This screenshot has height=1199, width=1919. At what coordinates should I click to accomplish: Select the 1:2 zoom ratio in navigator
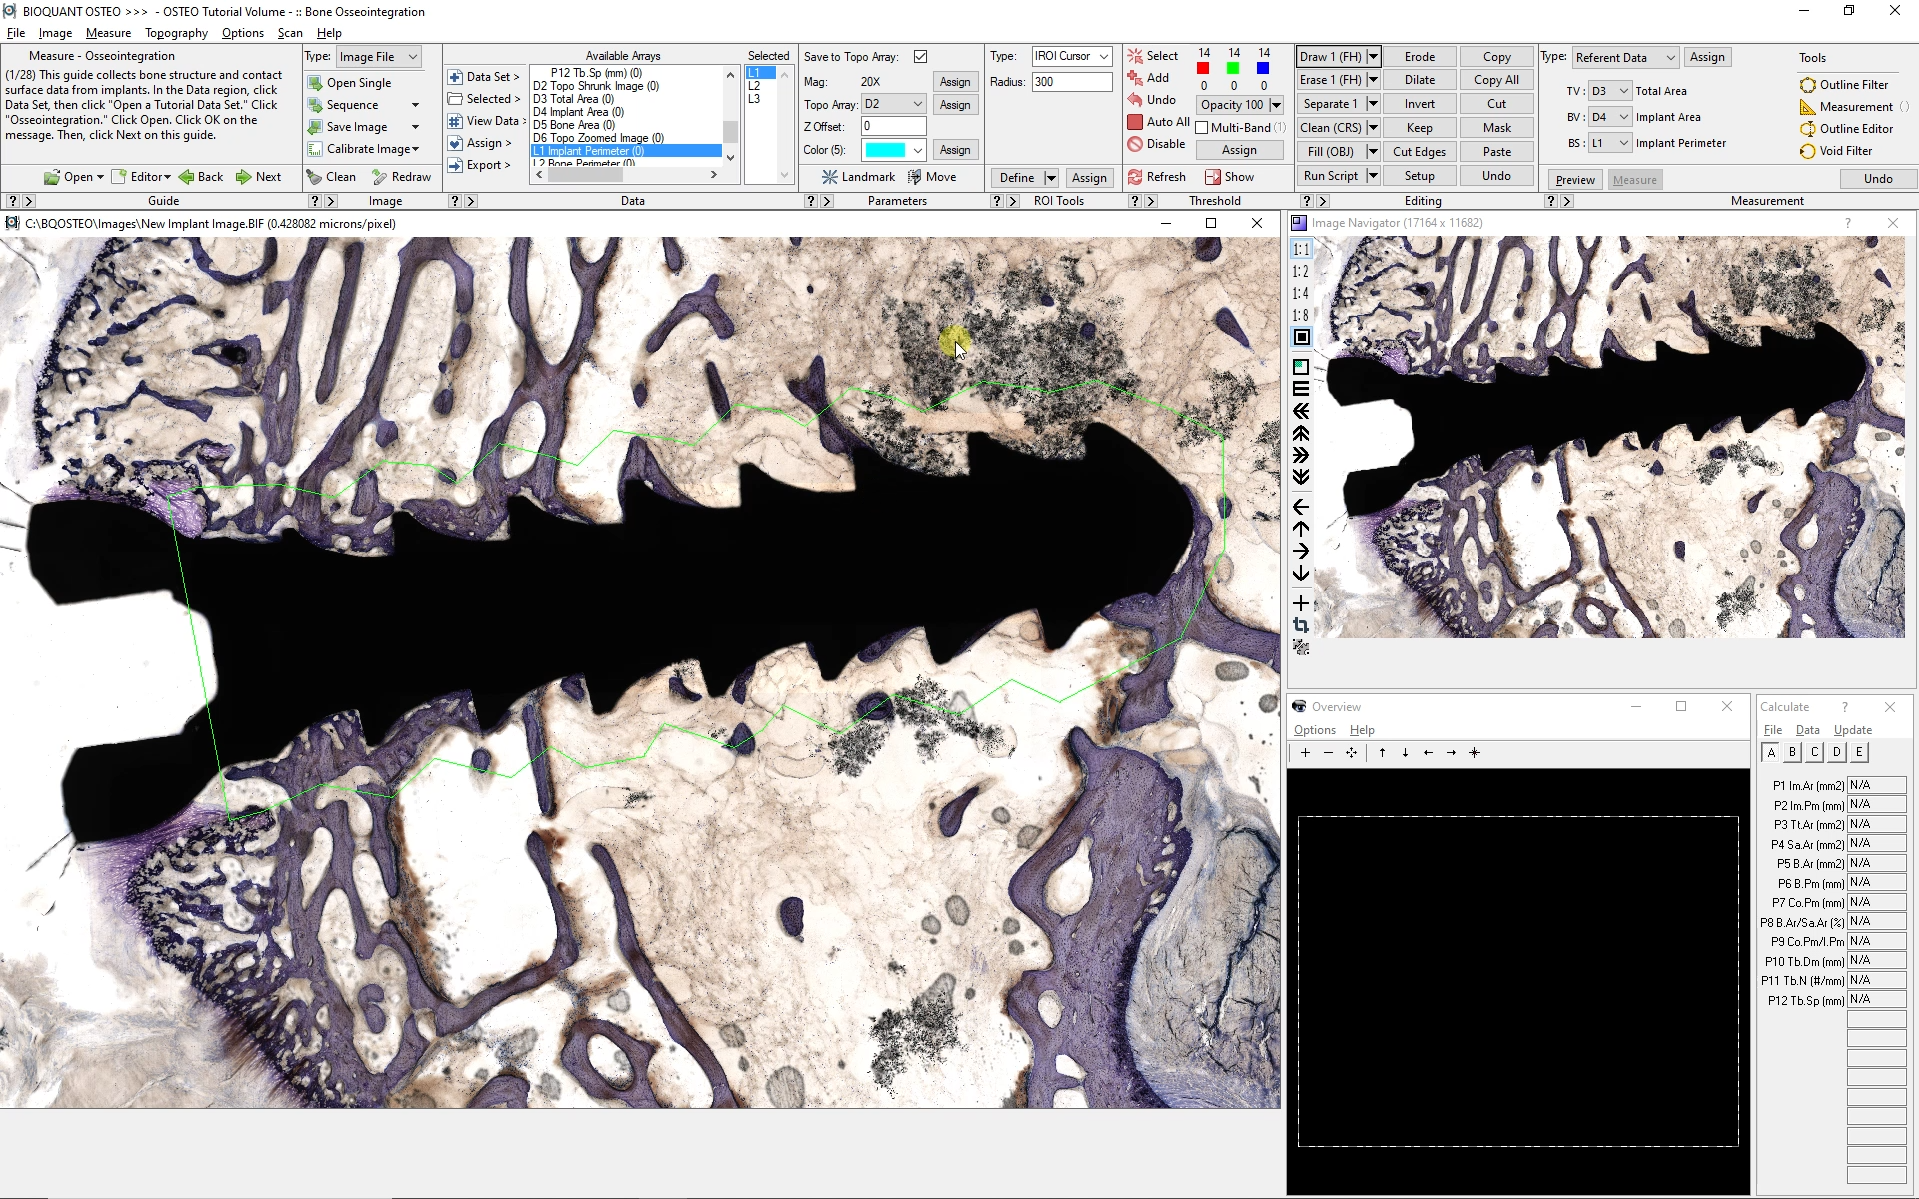[1300, 272]
